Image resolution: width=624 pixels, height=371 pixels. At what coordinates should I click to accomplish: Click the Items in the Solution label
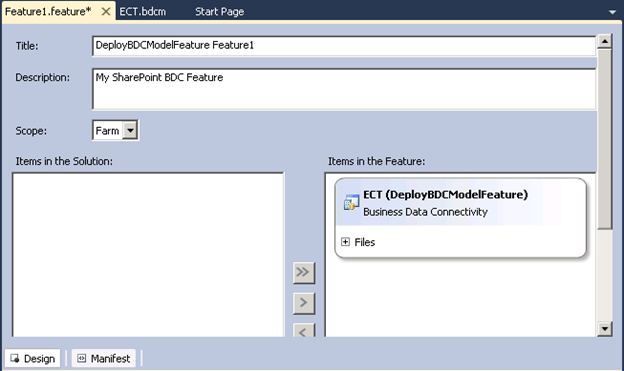point(64,161)
